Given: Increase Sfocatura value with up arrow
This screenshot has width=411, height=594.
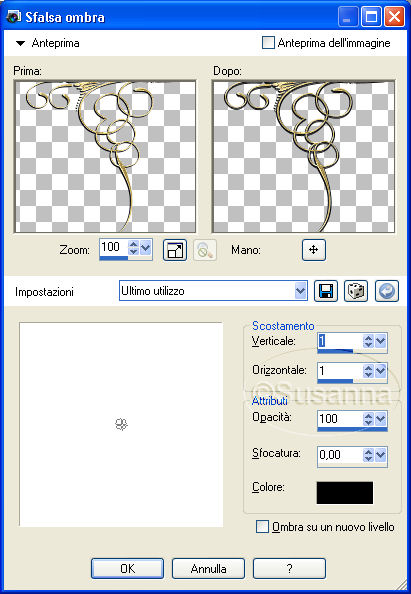Looking at the screenshot, I should [x=368, y=451].
